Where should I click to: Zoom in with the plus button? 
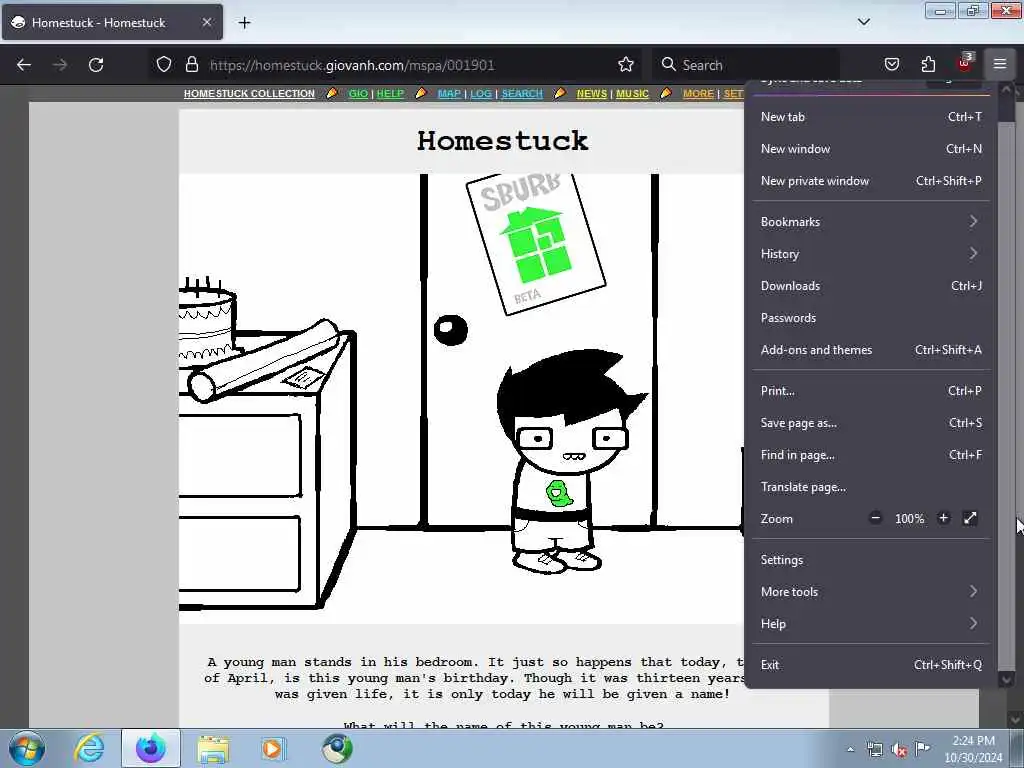[943, 518]
